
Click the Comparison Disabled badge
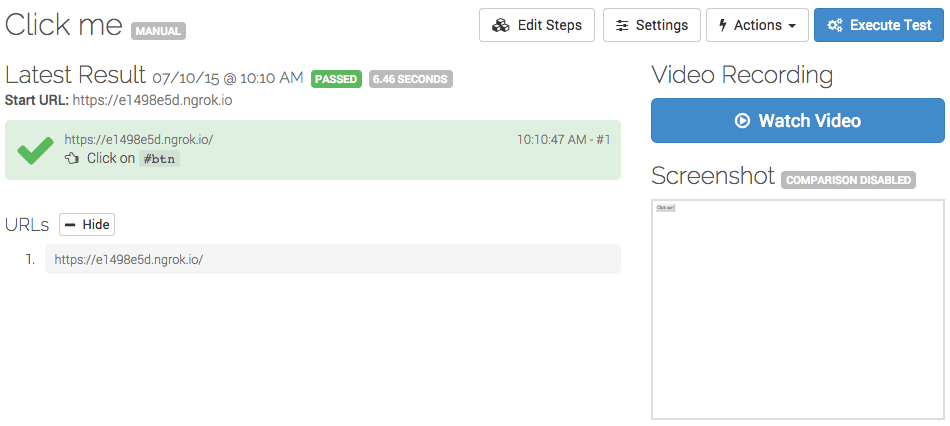[x=848, y=180]
